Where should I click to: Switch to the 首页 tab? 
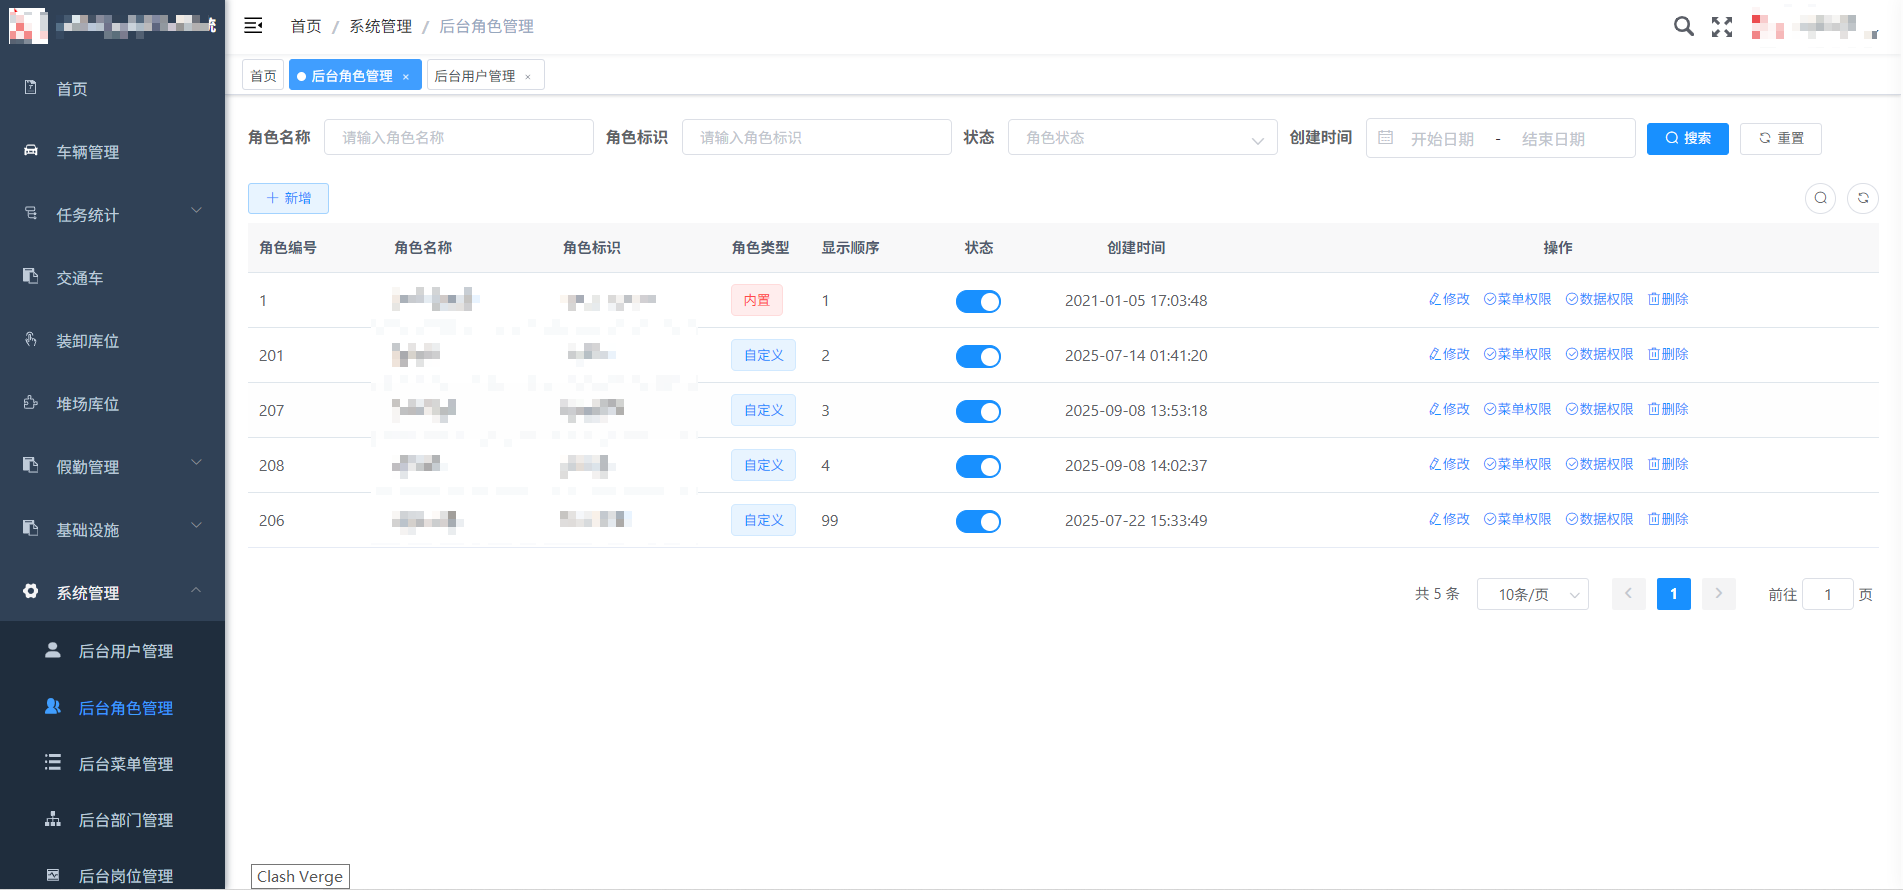pos(263,76)
